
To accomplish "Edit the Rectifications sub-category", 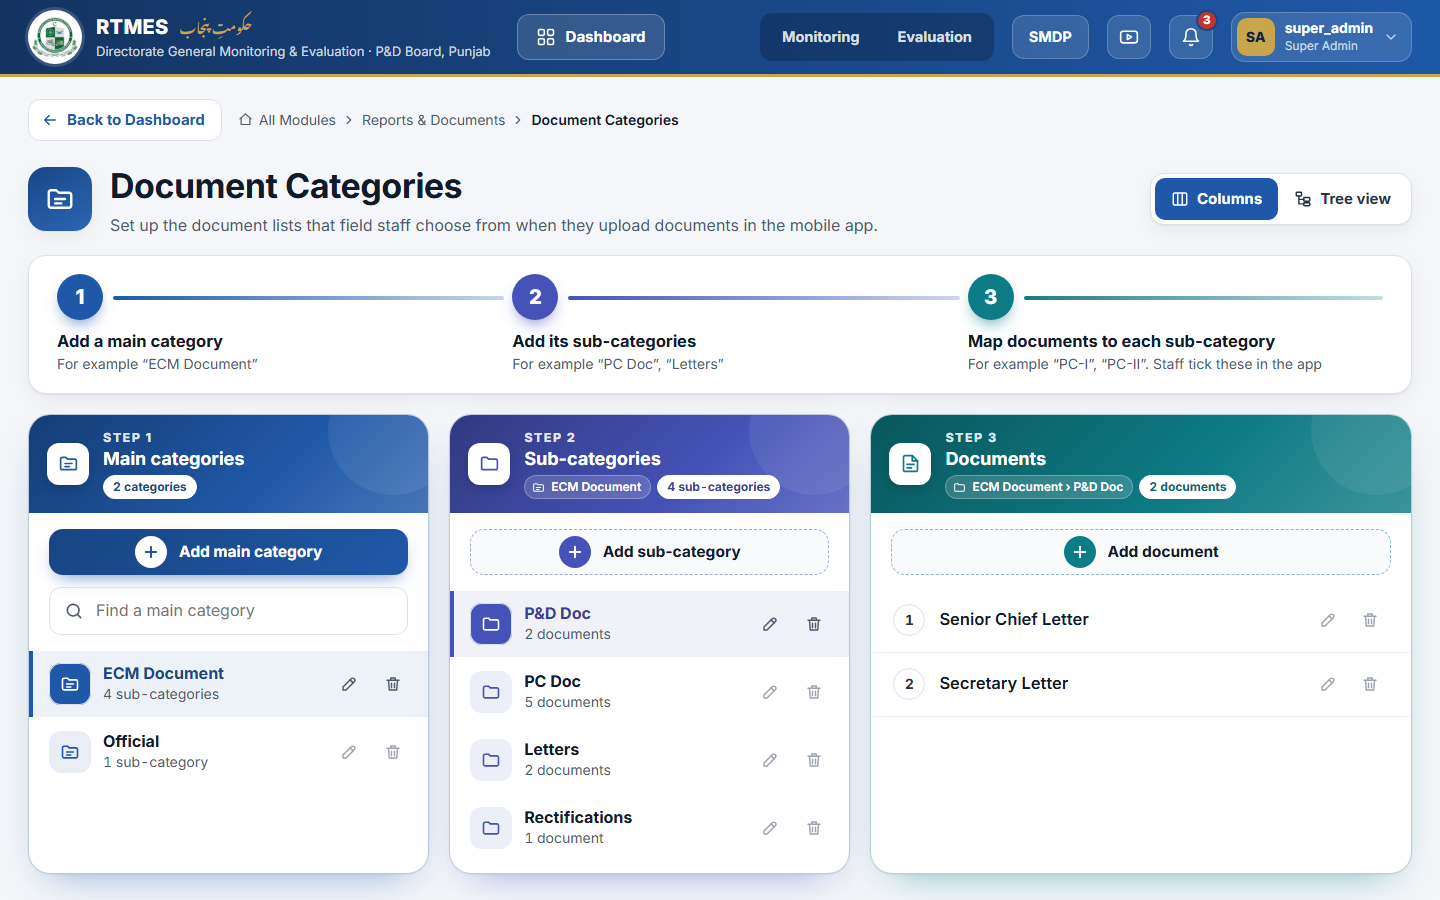I will coord(770,828).
